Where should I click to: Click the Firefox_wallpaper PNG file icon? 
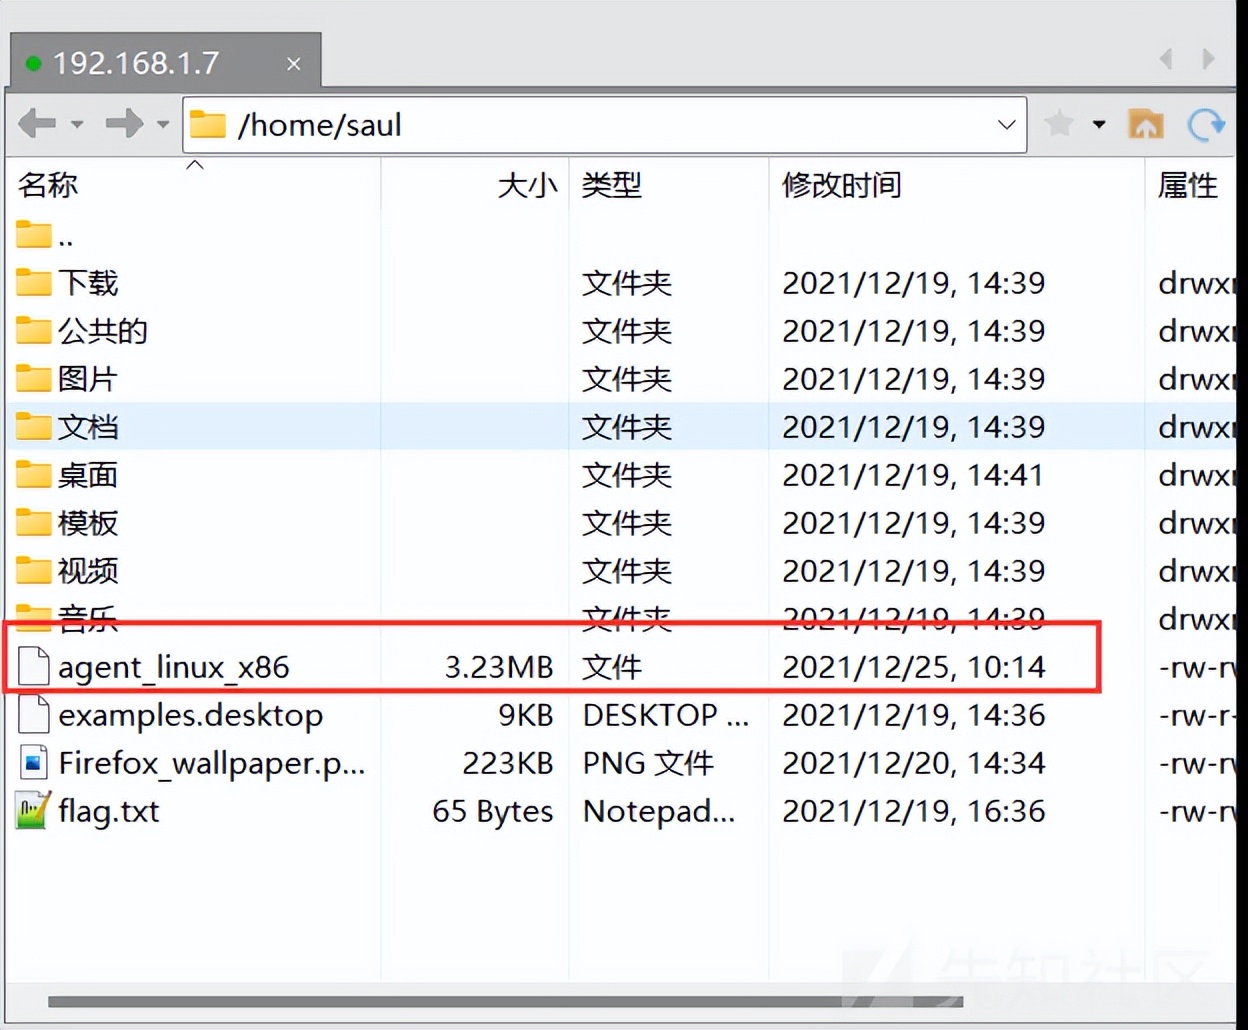34,763
